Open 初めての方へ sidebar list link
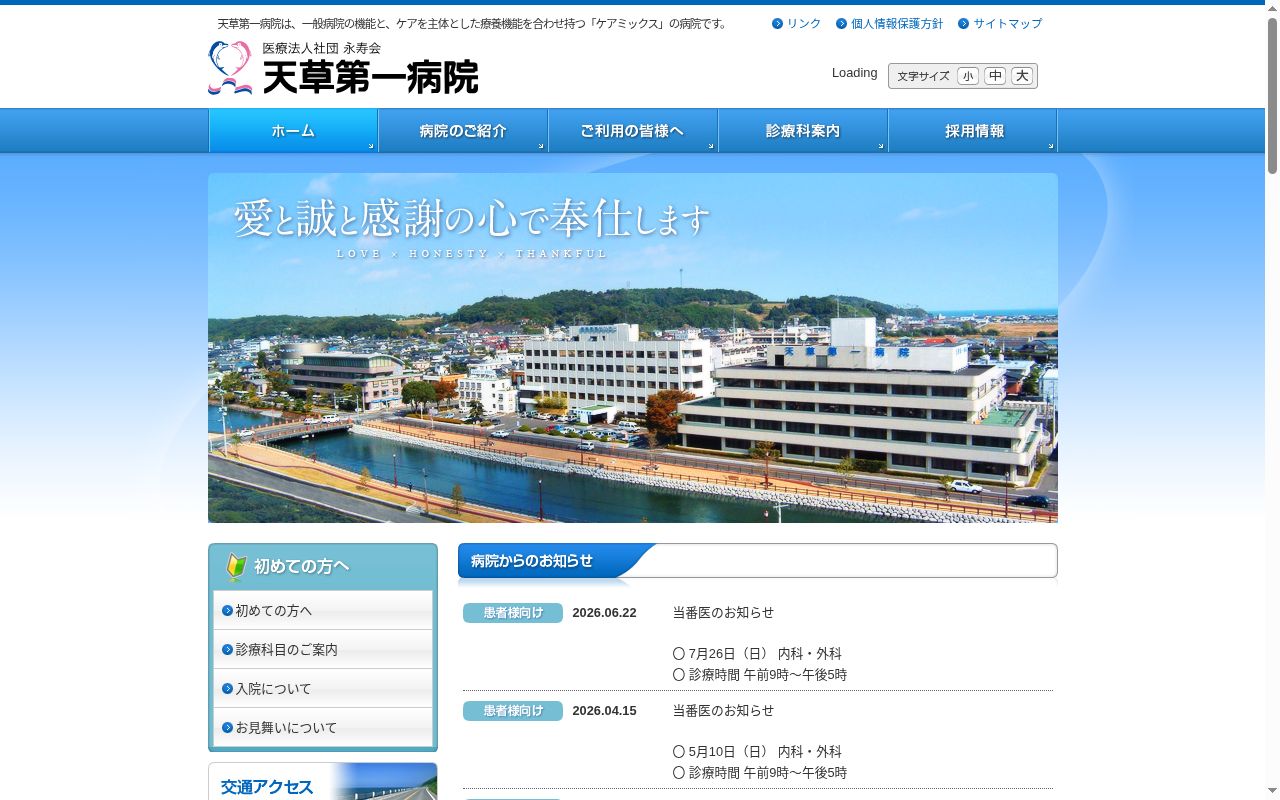The height and width of the screenshot is (800, 1280). click(x=323, y=610)
